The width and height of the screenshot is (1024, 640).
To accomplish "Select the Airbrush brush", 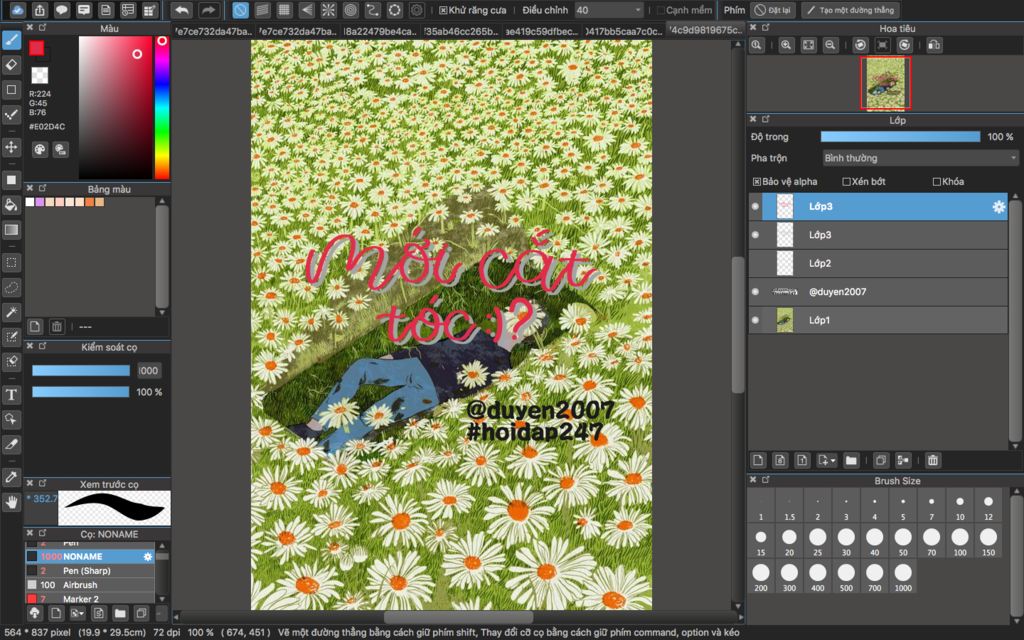I will tap(90, 585).
